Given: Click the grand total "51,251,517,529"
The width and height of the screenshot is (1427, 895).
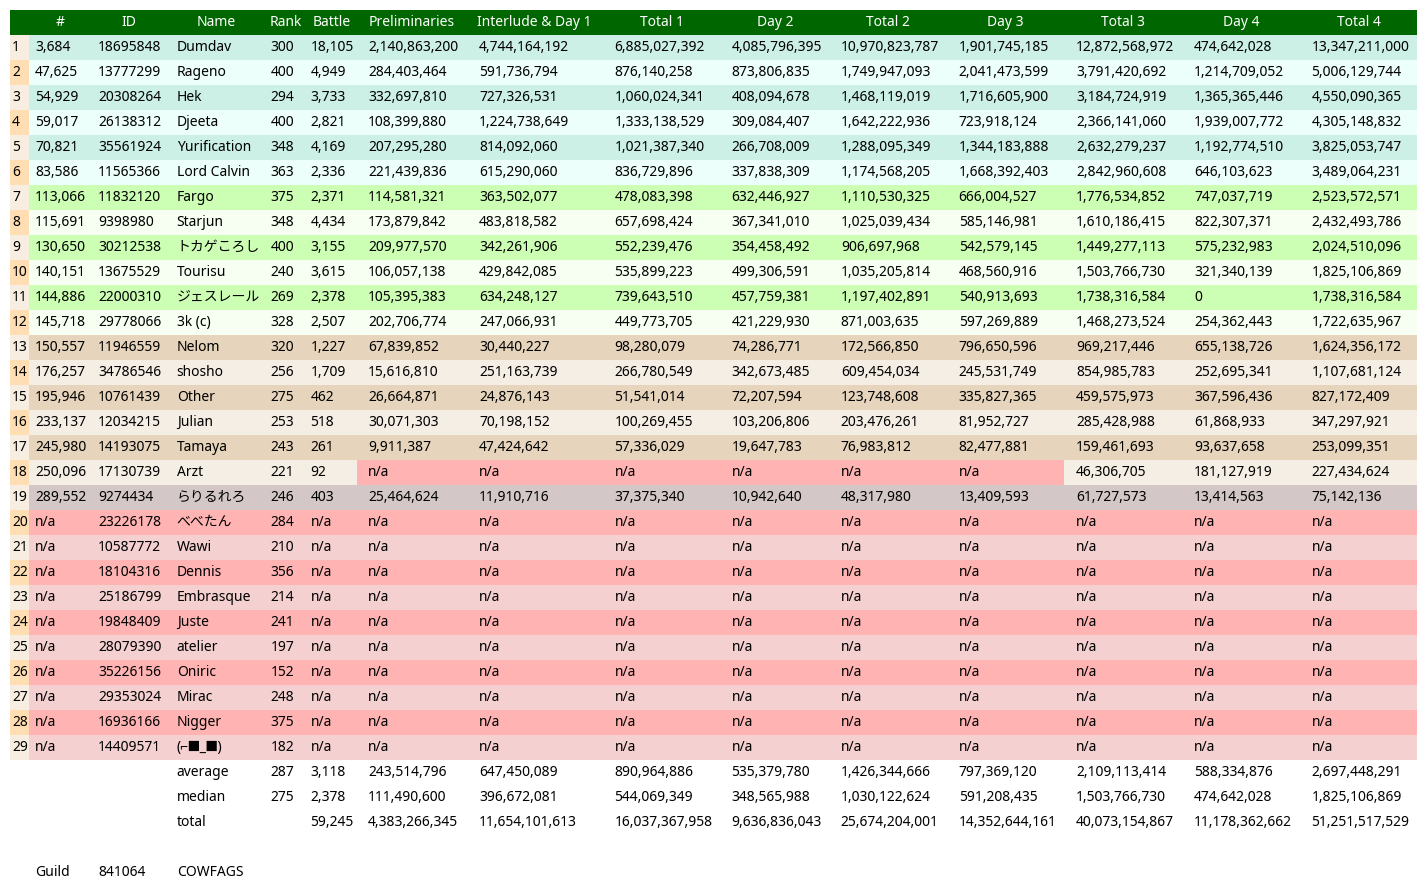Looking at the screenshot, I should pyautogui.click(x=1360, y=821).
